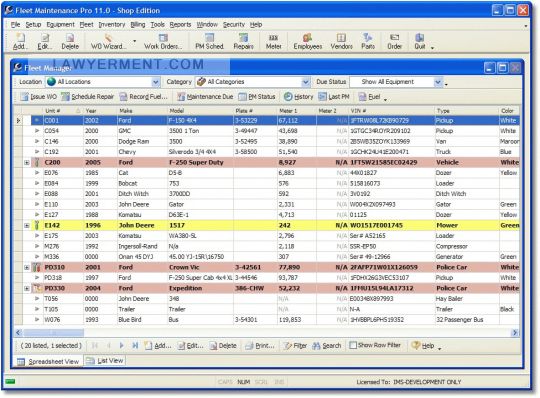Open the Employees tool

[x=308, y=42]
